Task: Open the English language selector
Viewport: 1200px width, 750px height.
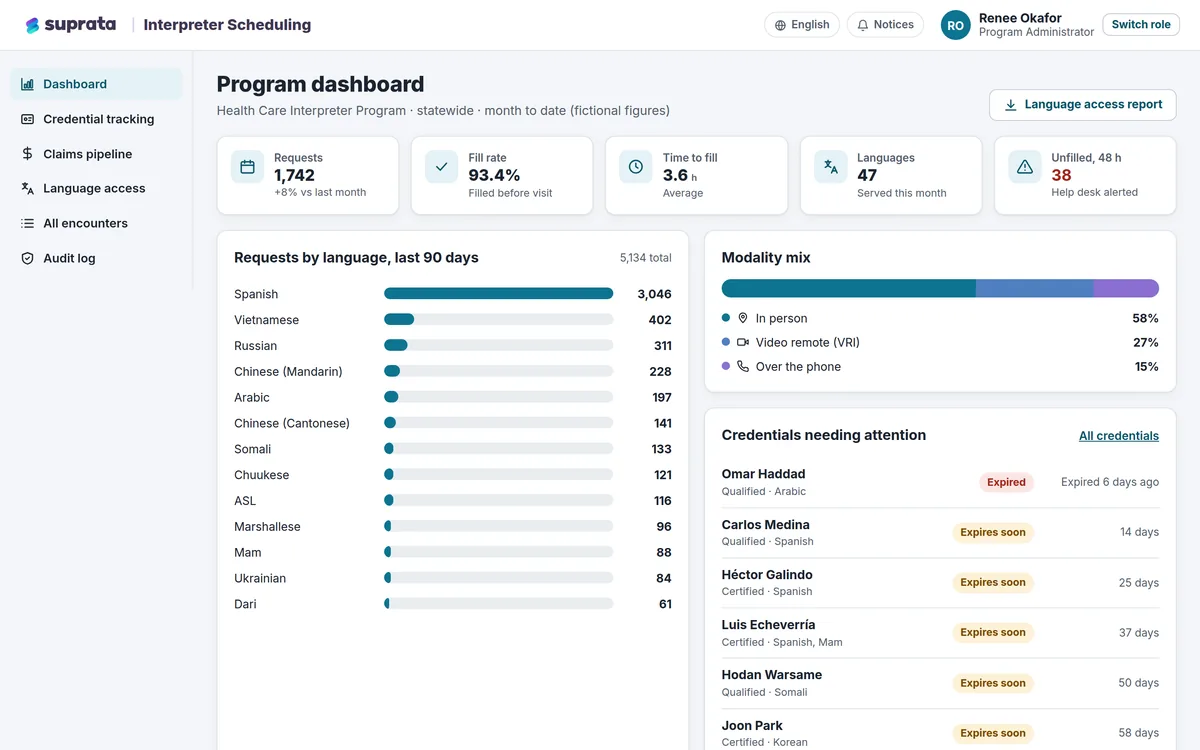Action: (x=802, y=25)
